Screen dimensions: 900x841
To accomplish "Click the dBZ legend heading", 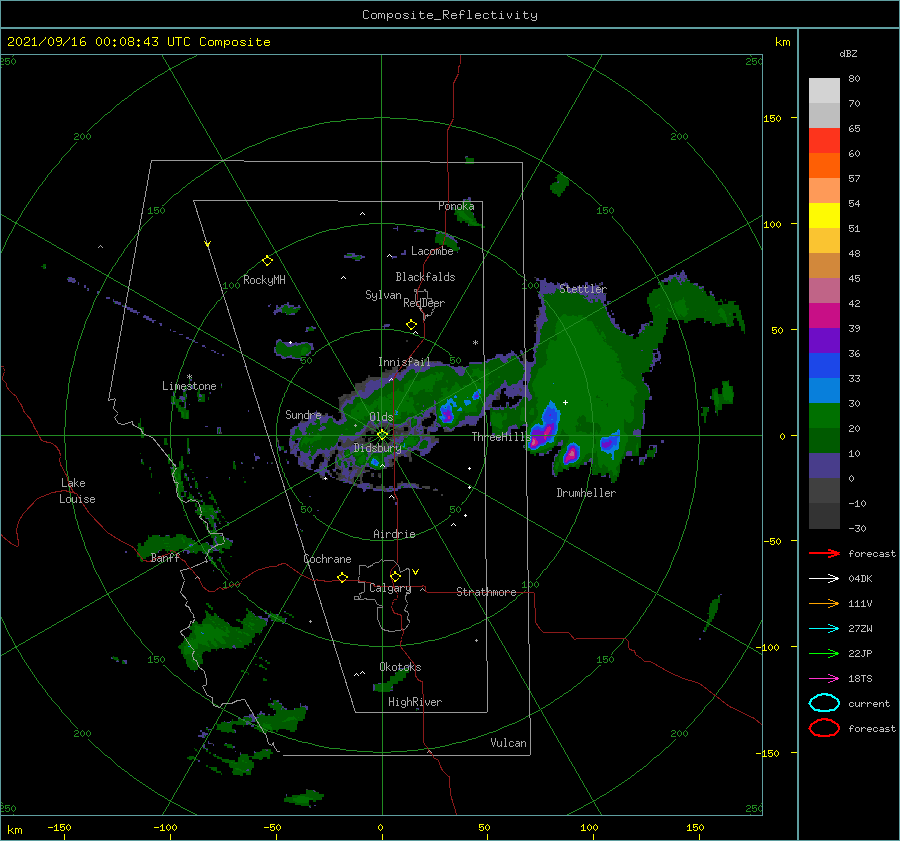I will click(x=848, y=53).
